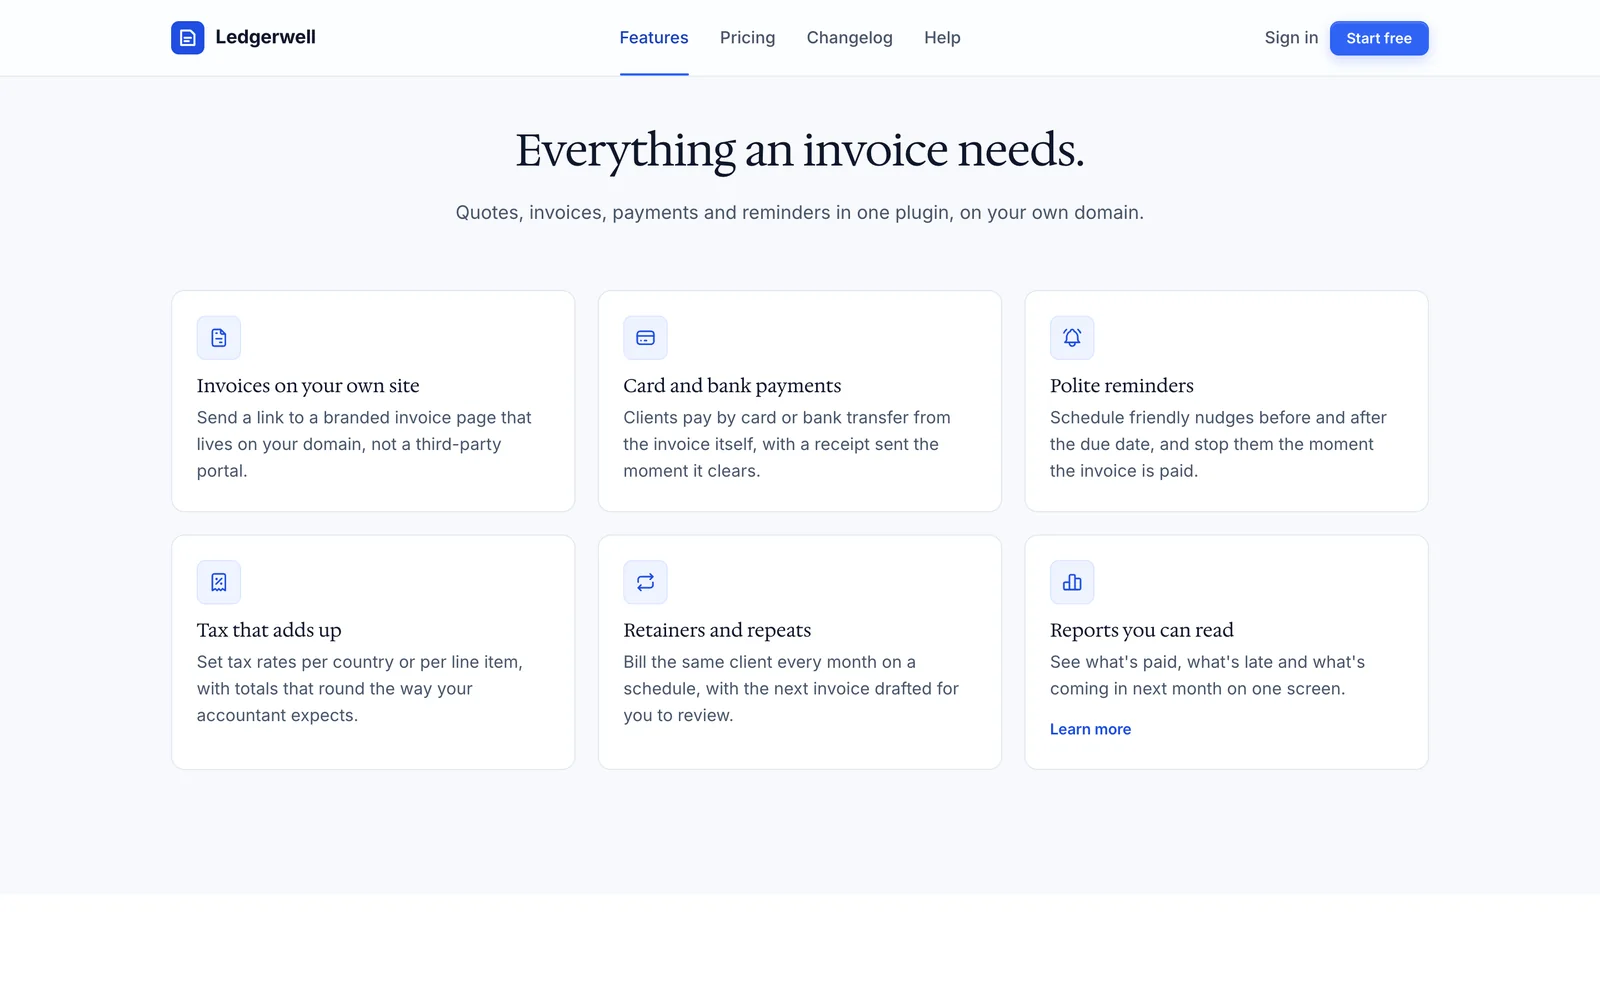Click the description "See what's paid, what's late"
Image resolution: width=1600 pixels, height=1000 pixels.
[1208, 675]
